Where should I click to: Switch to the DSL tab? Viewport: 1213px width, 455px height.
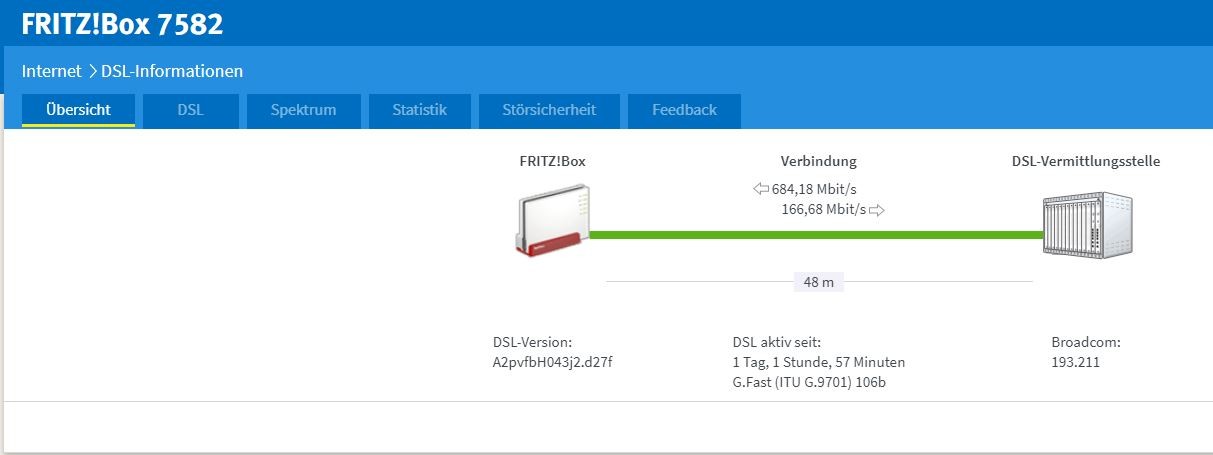[190, 110]
